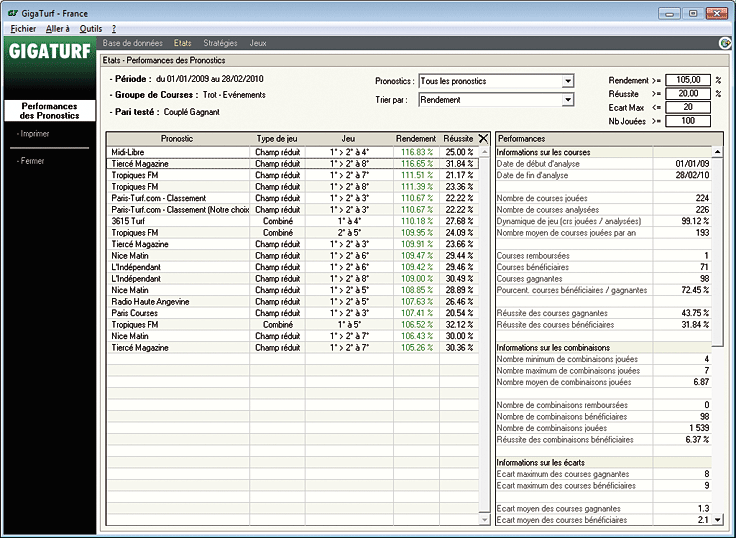This screenshot has height=538, width=736.
Task: Click the round icon at top-right of toolbar
Action: coord(725,43)
